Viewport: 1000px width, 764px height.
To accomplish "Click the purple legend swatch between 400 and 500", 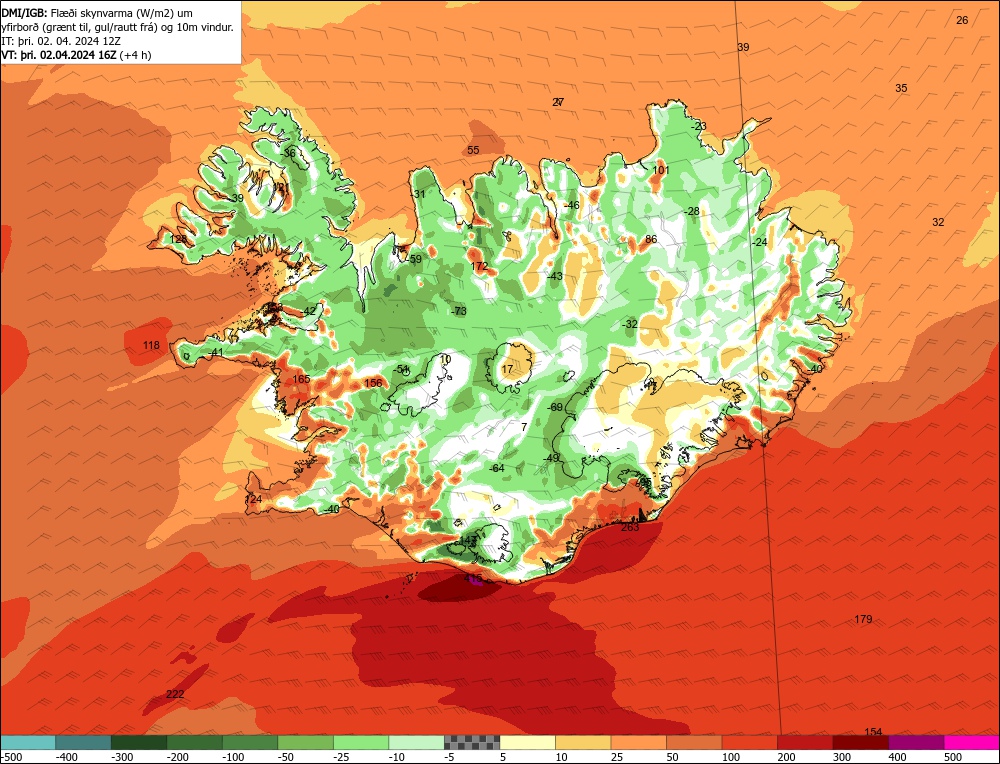I will tap(916, 742).
